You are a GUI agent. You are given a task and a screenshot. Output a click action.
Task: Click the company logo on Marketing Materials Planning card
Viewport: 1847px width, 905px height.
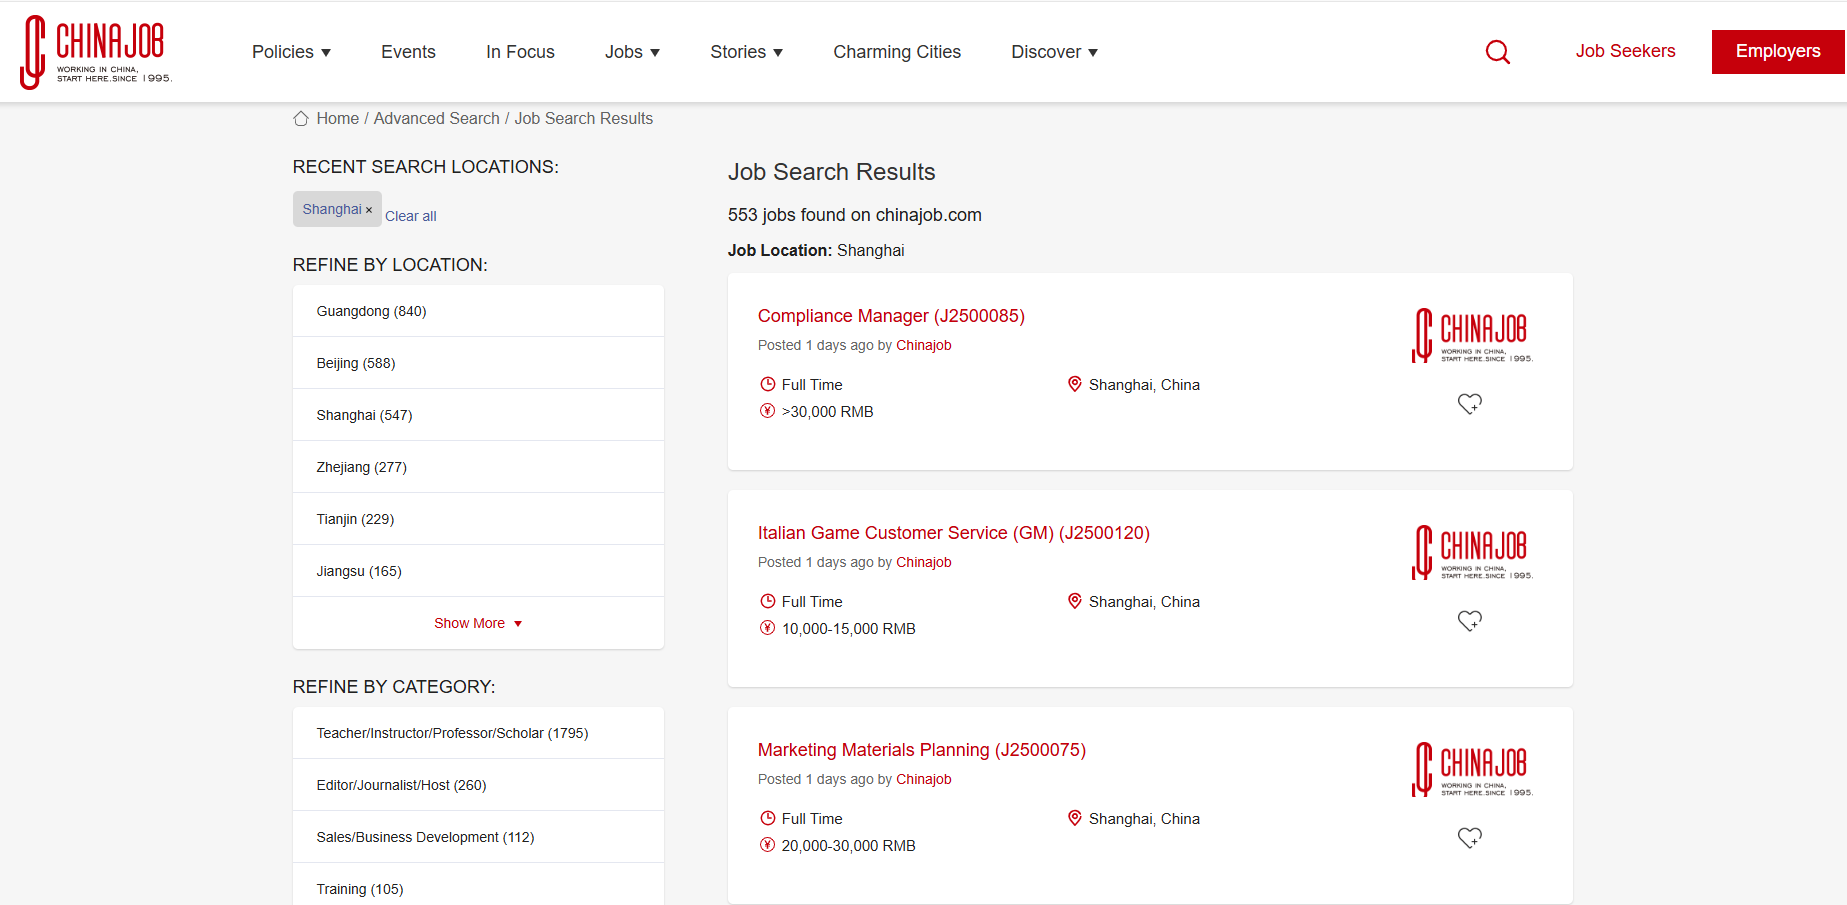pos(1472,770)
